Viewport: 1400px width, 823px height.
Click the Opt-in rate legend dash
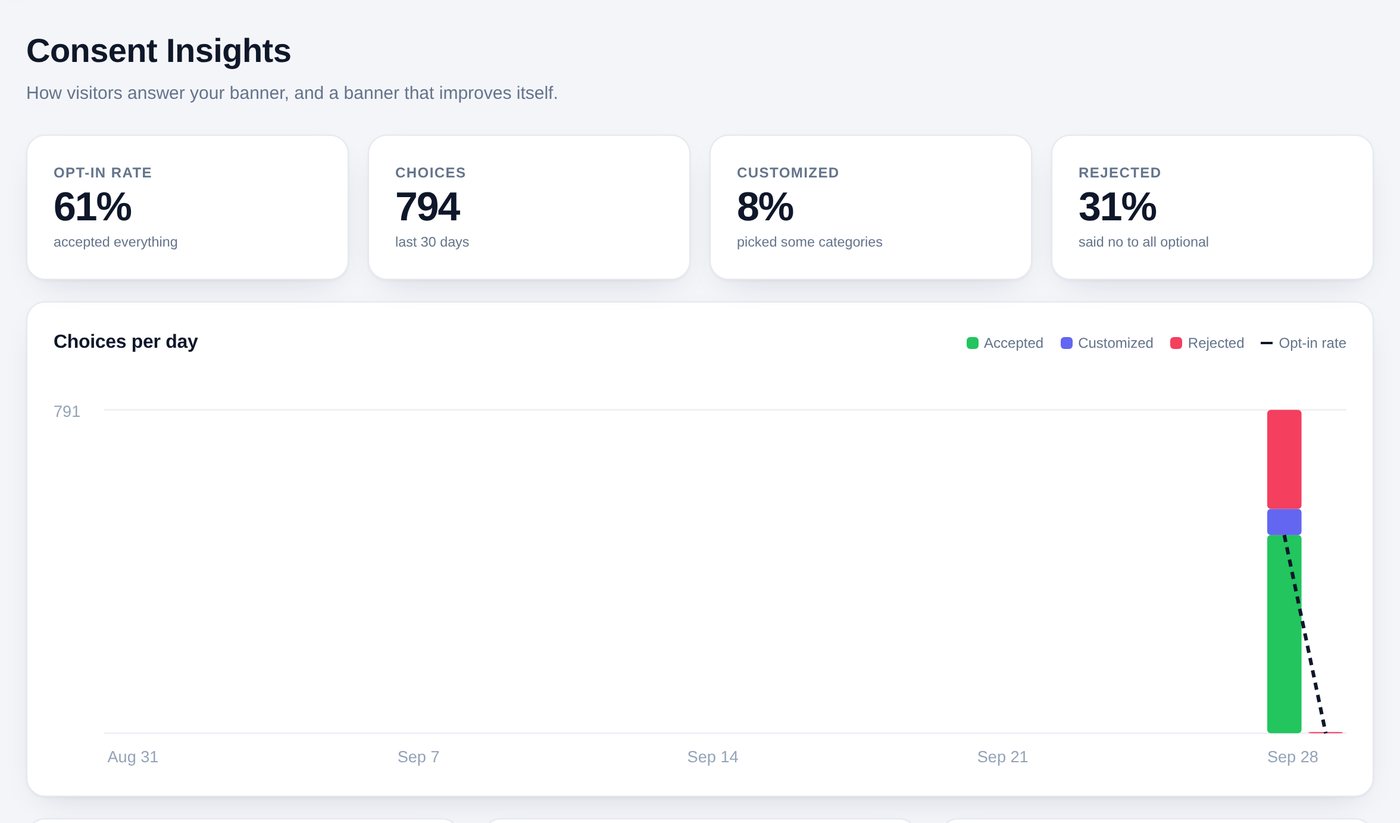click(x=1267, y=343)
